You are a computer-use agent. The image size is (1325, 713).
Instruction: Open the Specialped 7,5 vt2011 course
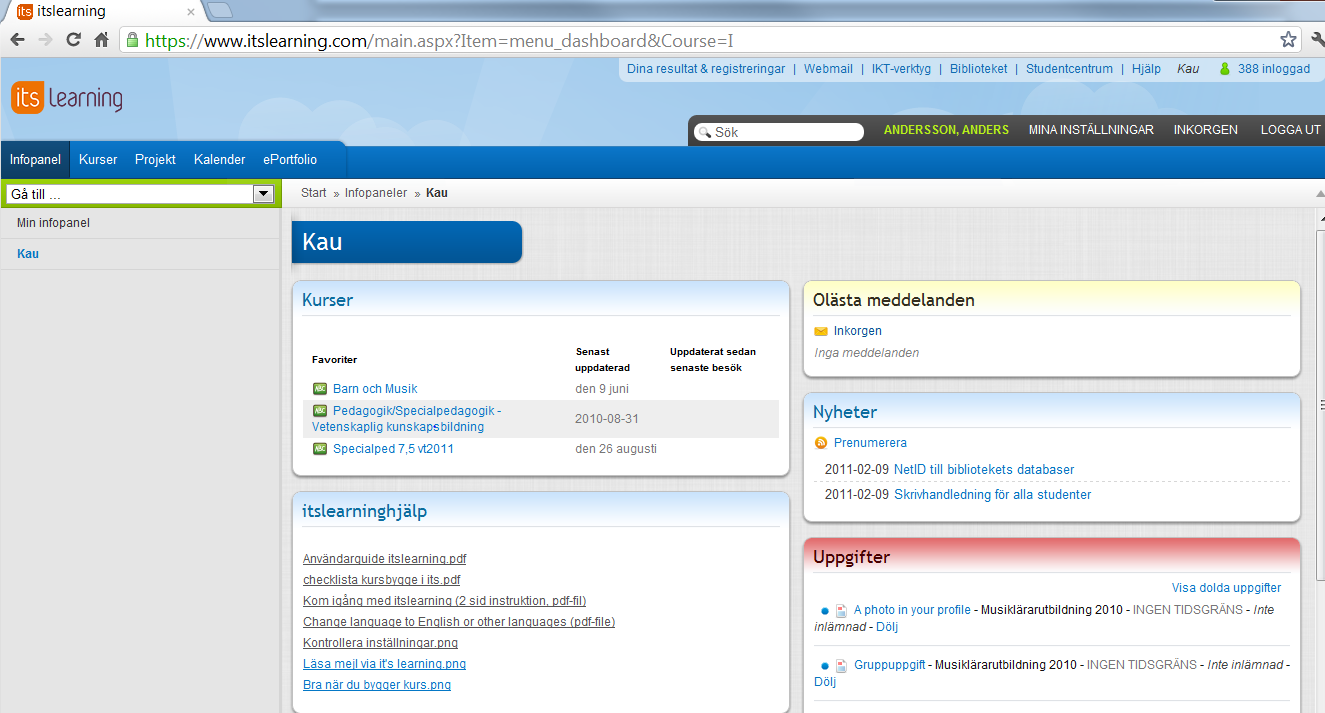tap(393, 449)
